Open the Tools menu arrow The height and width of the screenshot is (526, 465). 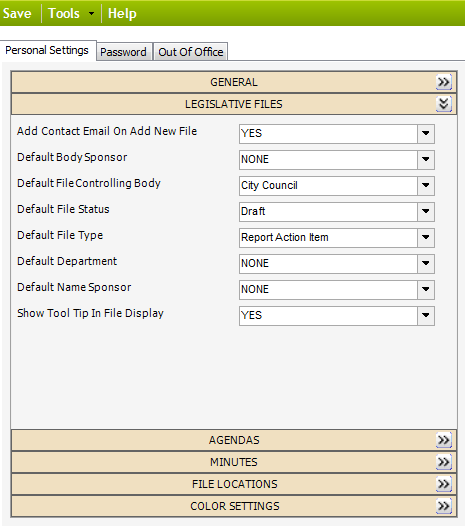pos(91,14)
